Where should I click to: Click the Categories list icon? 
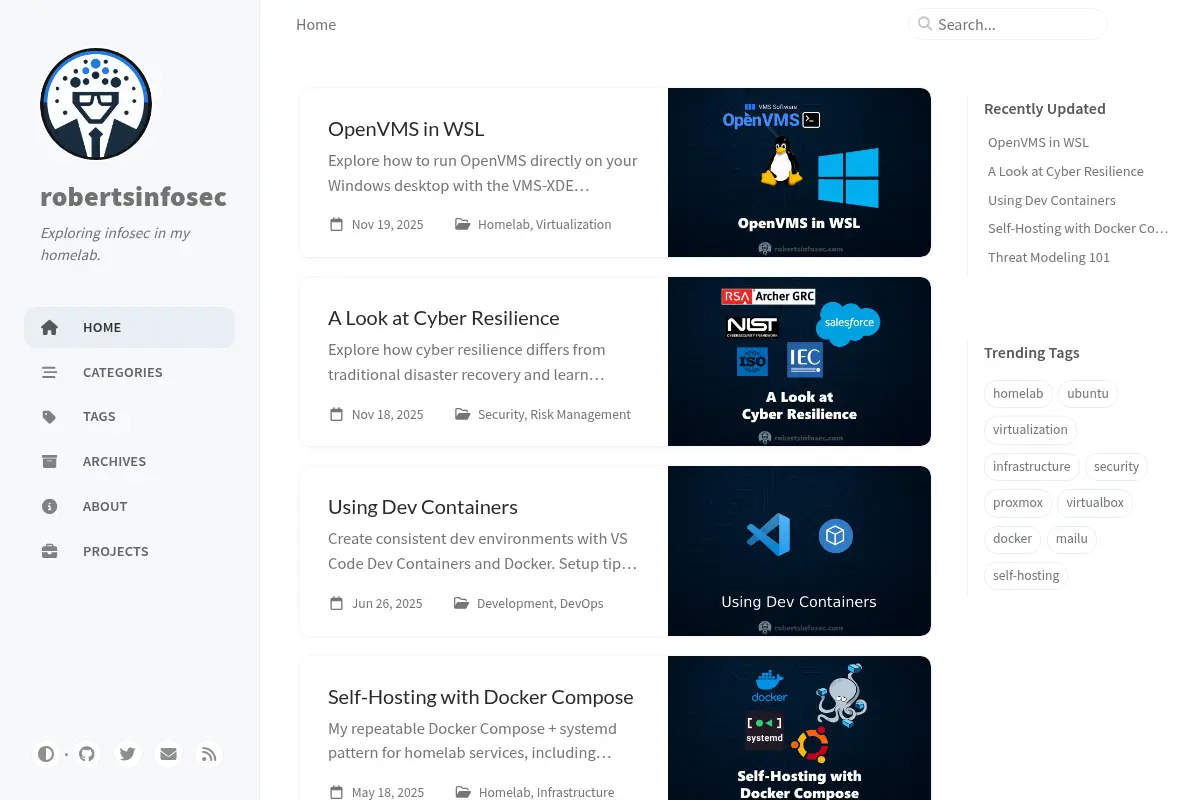(49, 372)
